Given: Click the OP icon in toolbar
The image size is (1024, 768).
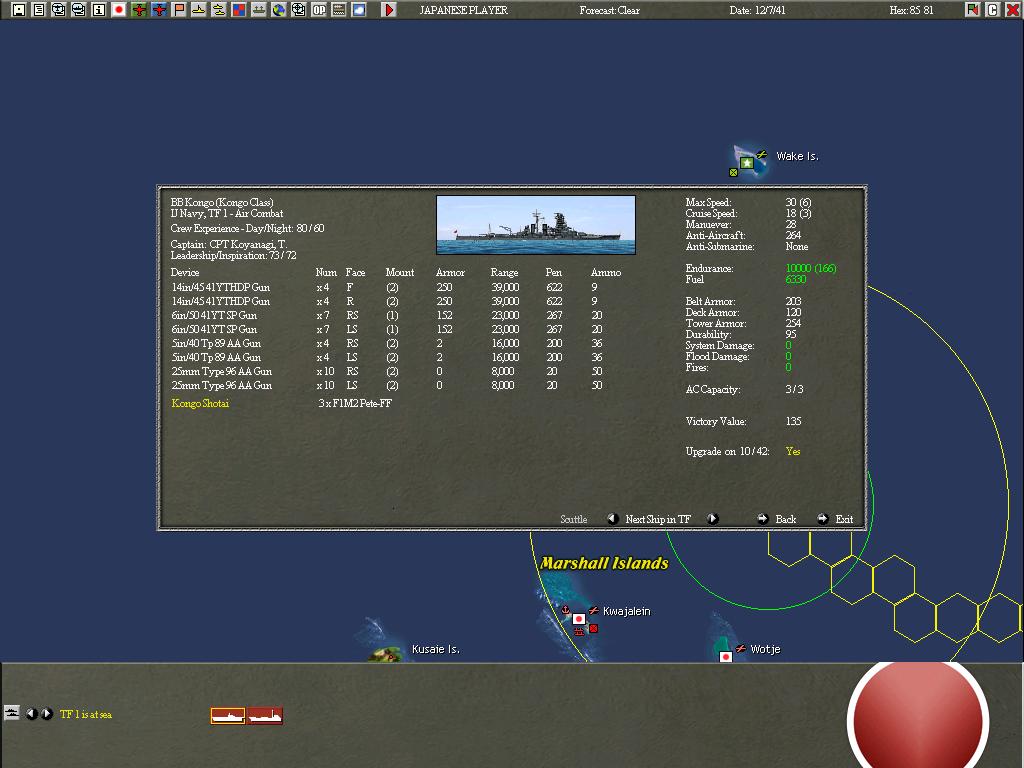Looking at the screenshot, I should 319,10.
